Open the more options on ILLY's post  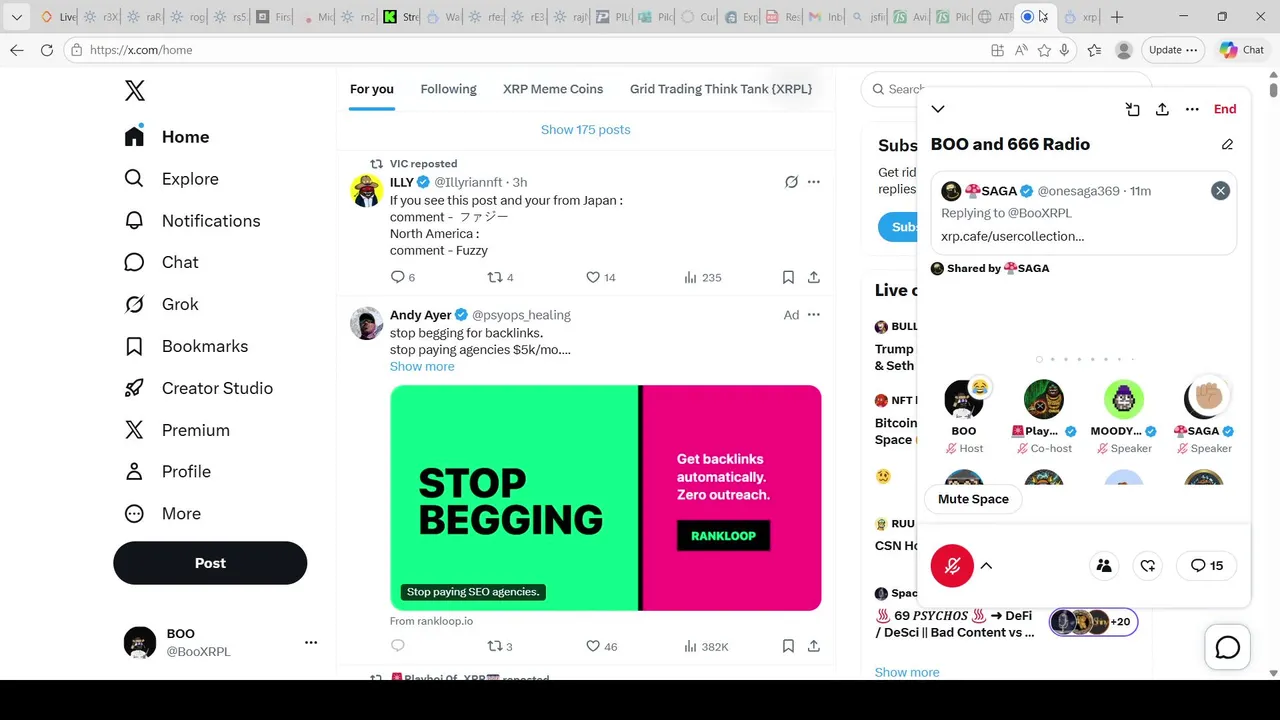(x=814, y=182)
